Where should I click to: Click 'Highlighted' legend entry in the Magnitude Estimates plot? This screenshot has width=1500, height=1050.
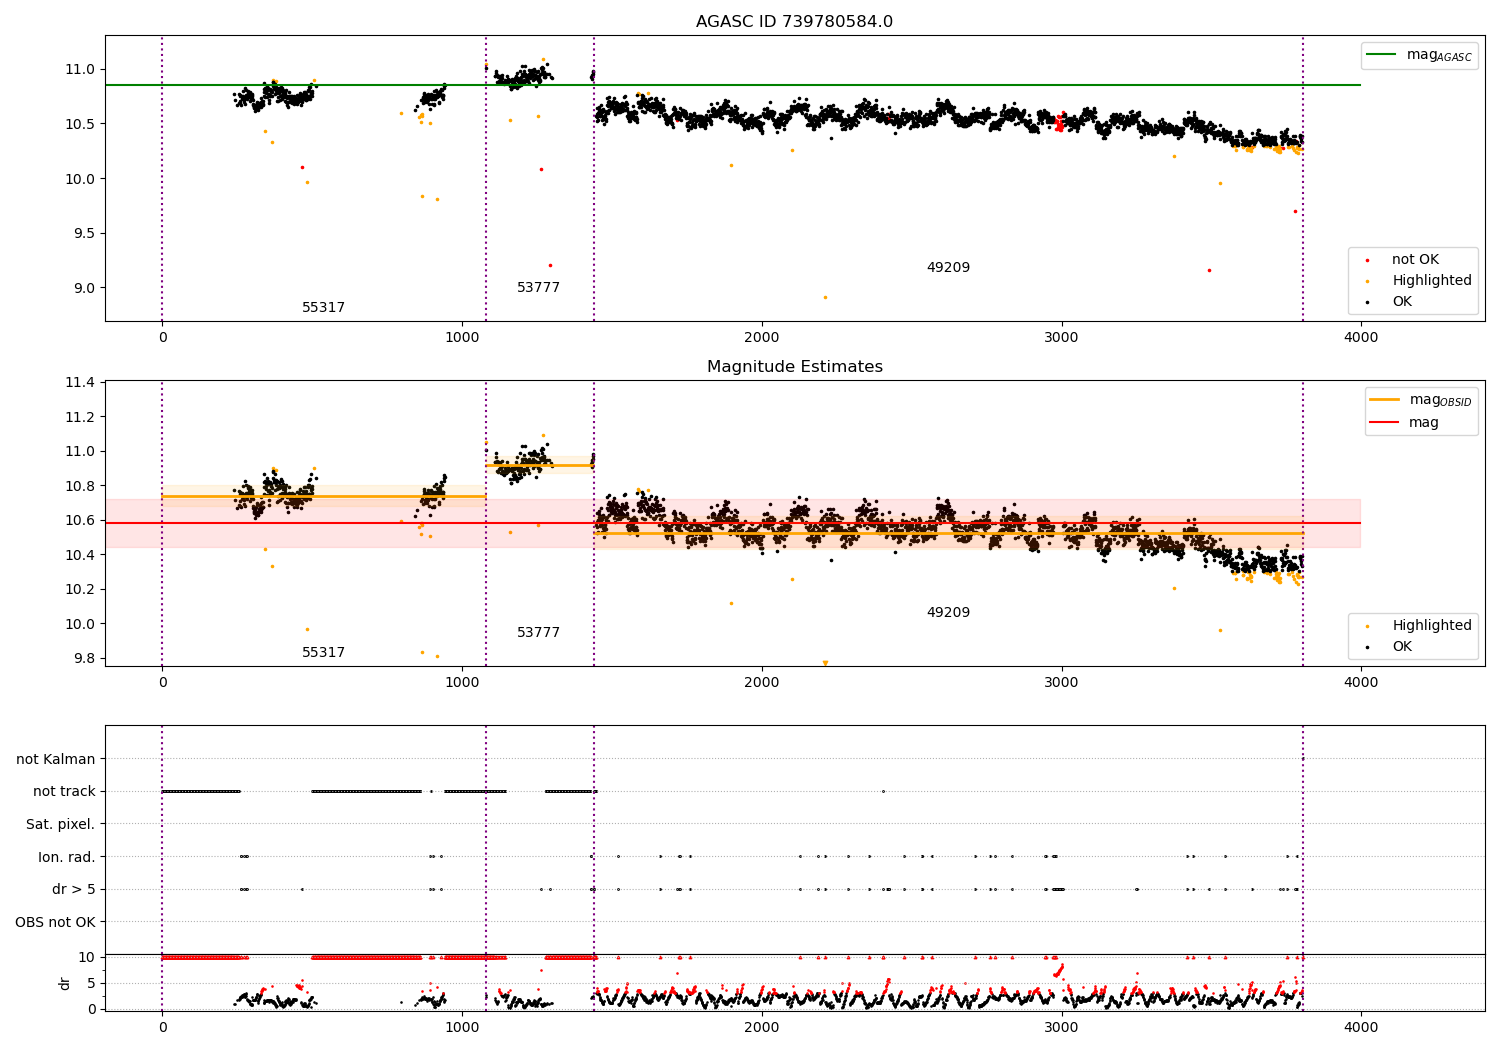click(x=1431, y=626)
